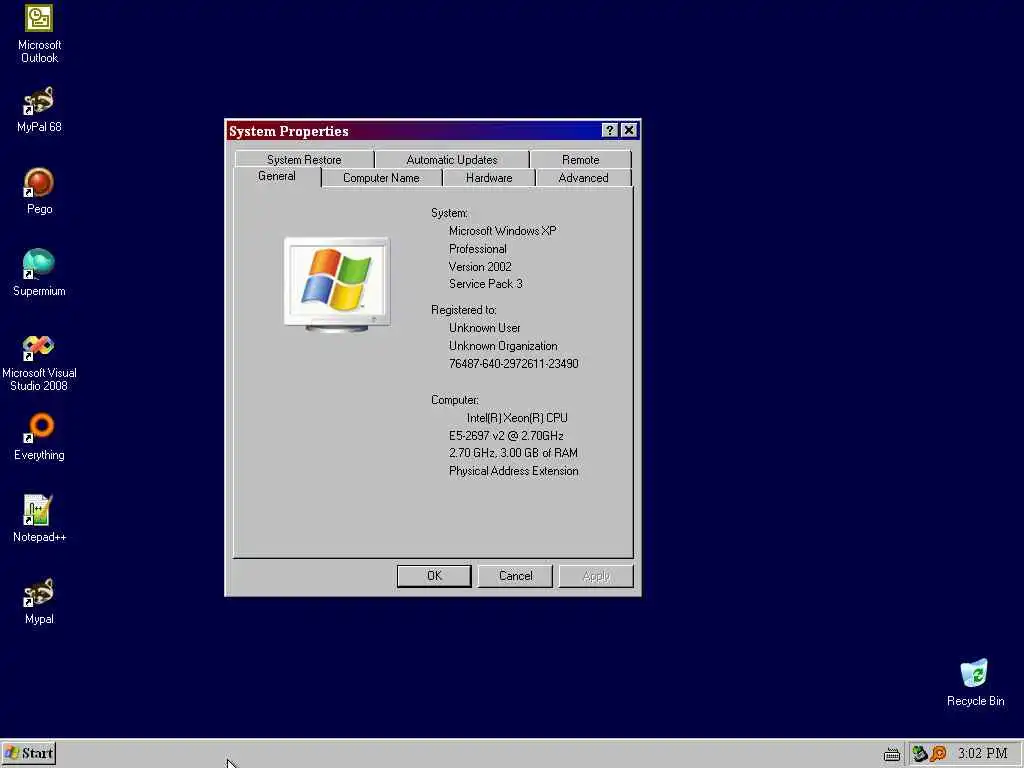
Task: Go to the Advanced tab
Action: 583,178
